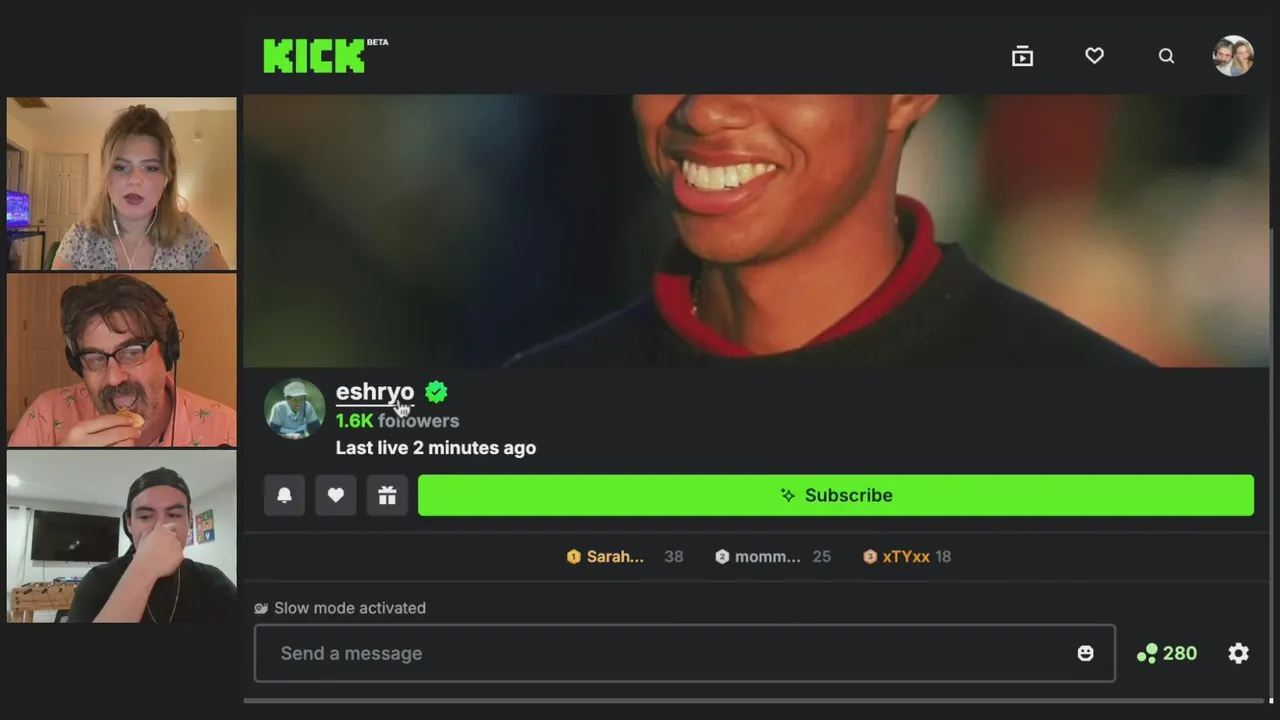Screen dimensions: 1280x720
Task: Click the green Subscribe button
Action: (836, 495)
